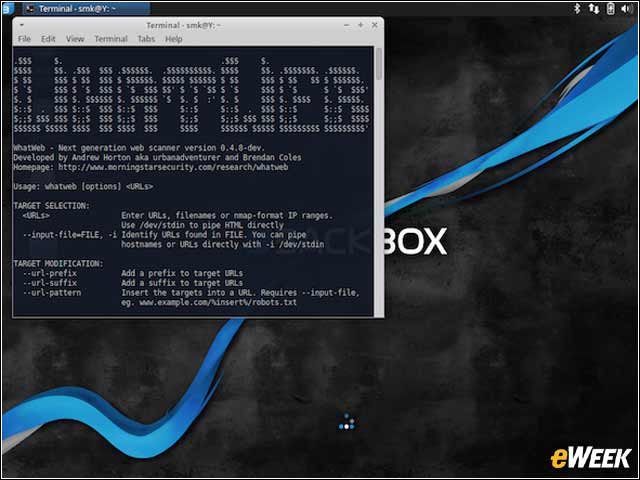Click the 'Use /dev/stdin to pipe HTML directly' line
This screenshot has height=480, width=640.
[x=202, y=225]
